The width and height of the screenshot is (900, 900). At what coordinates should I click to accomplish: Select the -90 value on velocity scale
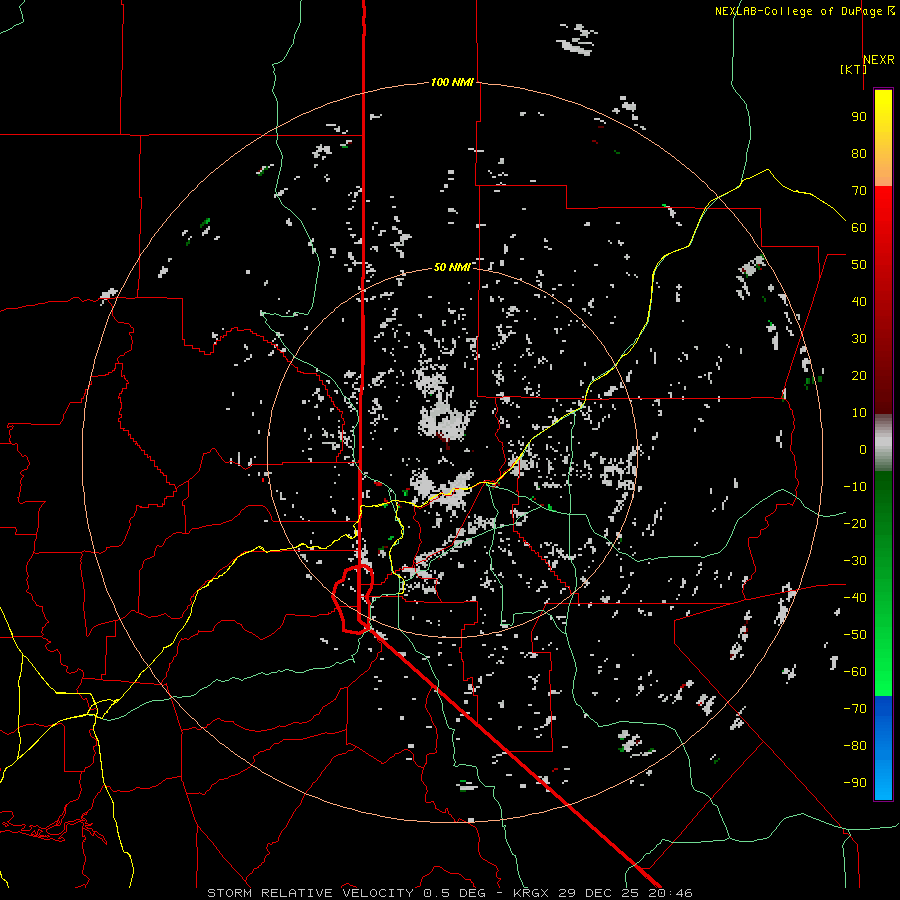click(x=855, y=783)
